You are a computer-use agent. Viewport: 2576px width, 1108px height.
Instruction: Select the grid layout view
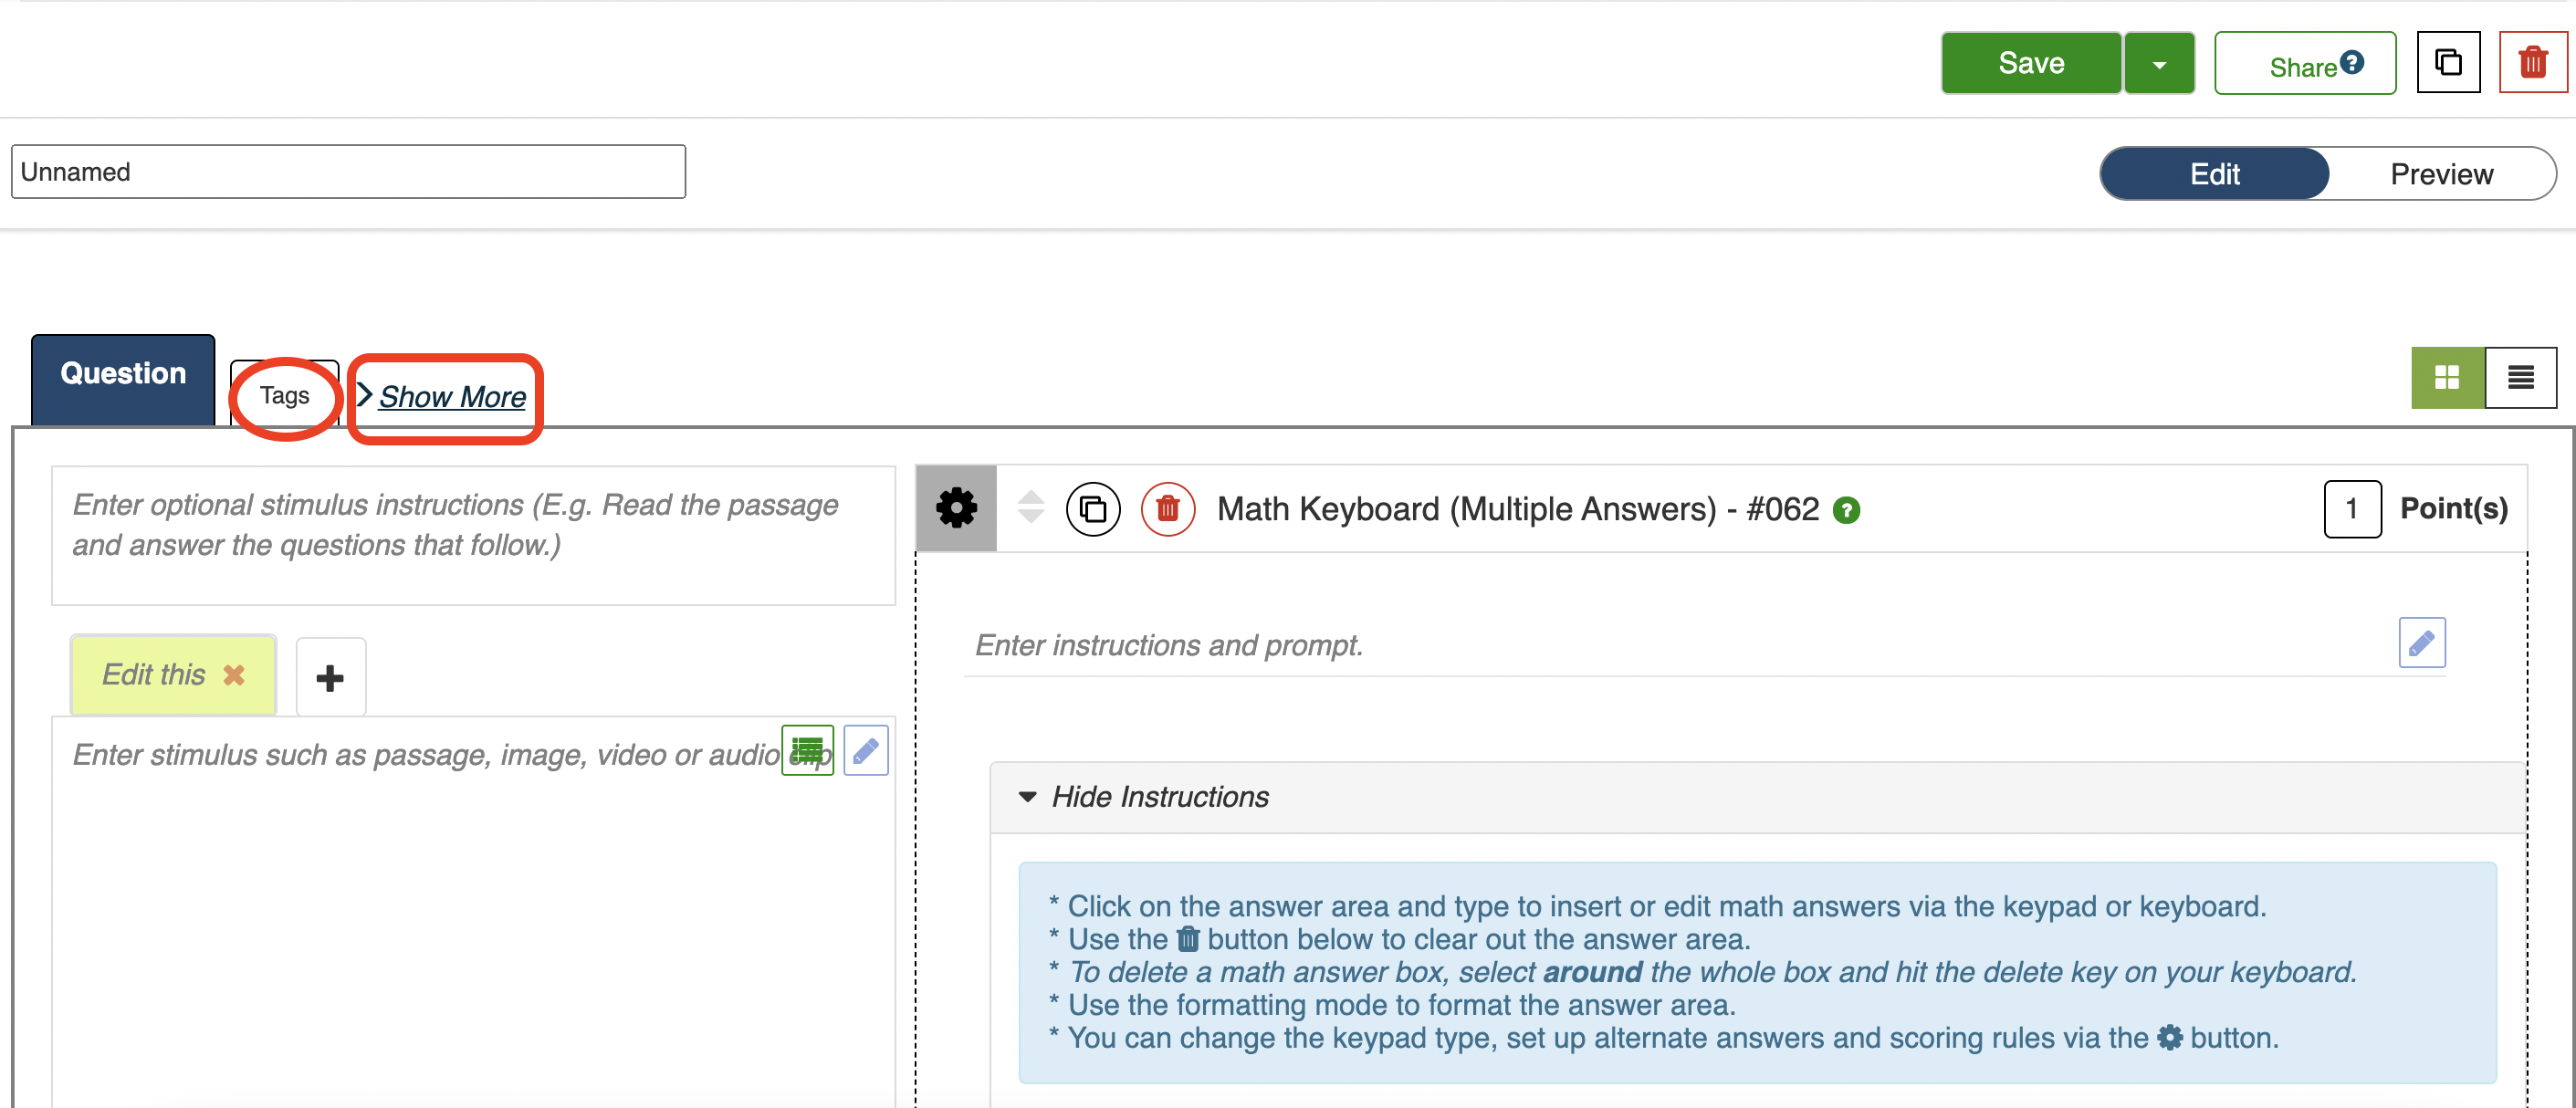point(2446,378)
